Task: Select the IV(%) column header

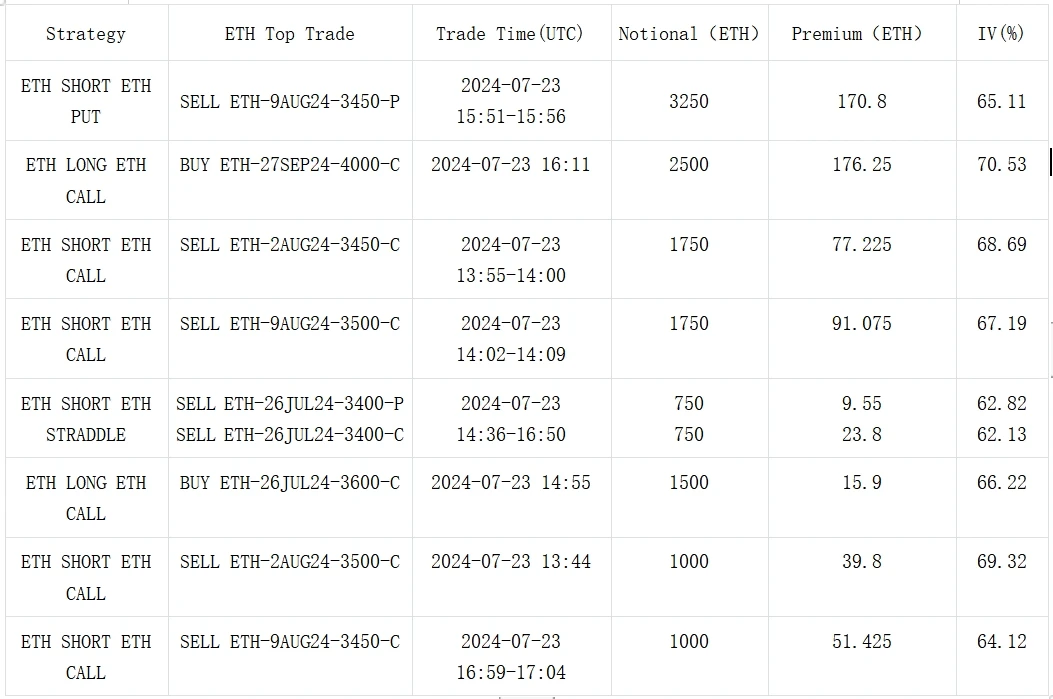Action: click(x=1001, y=34)
